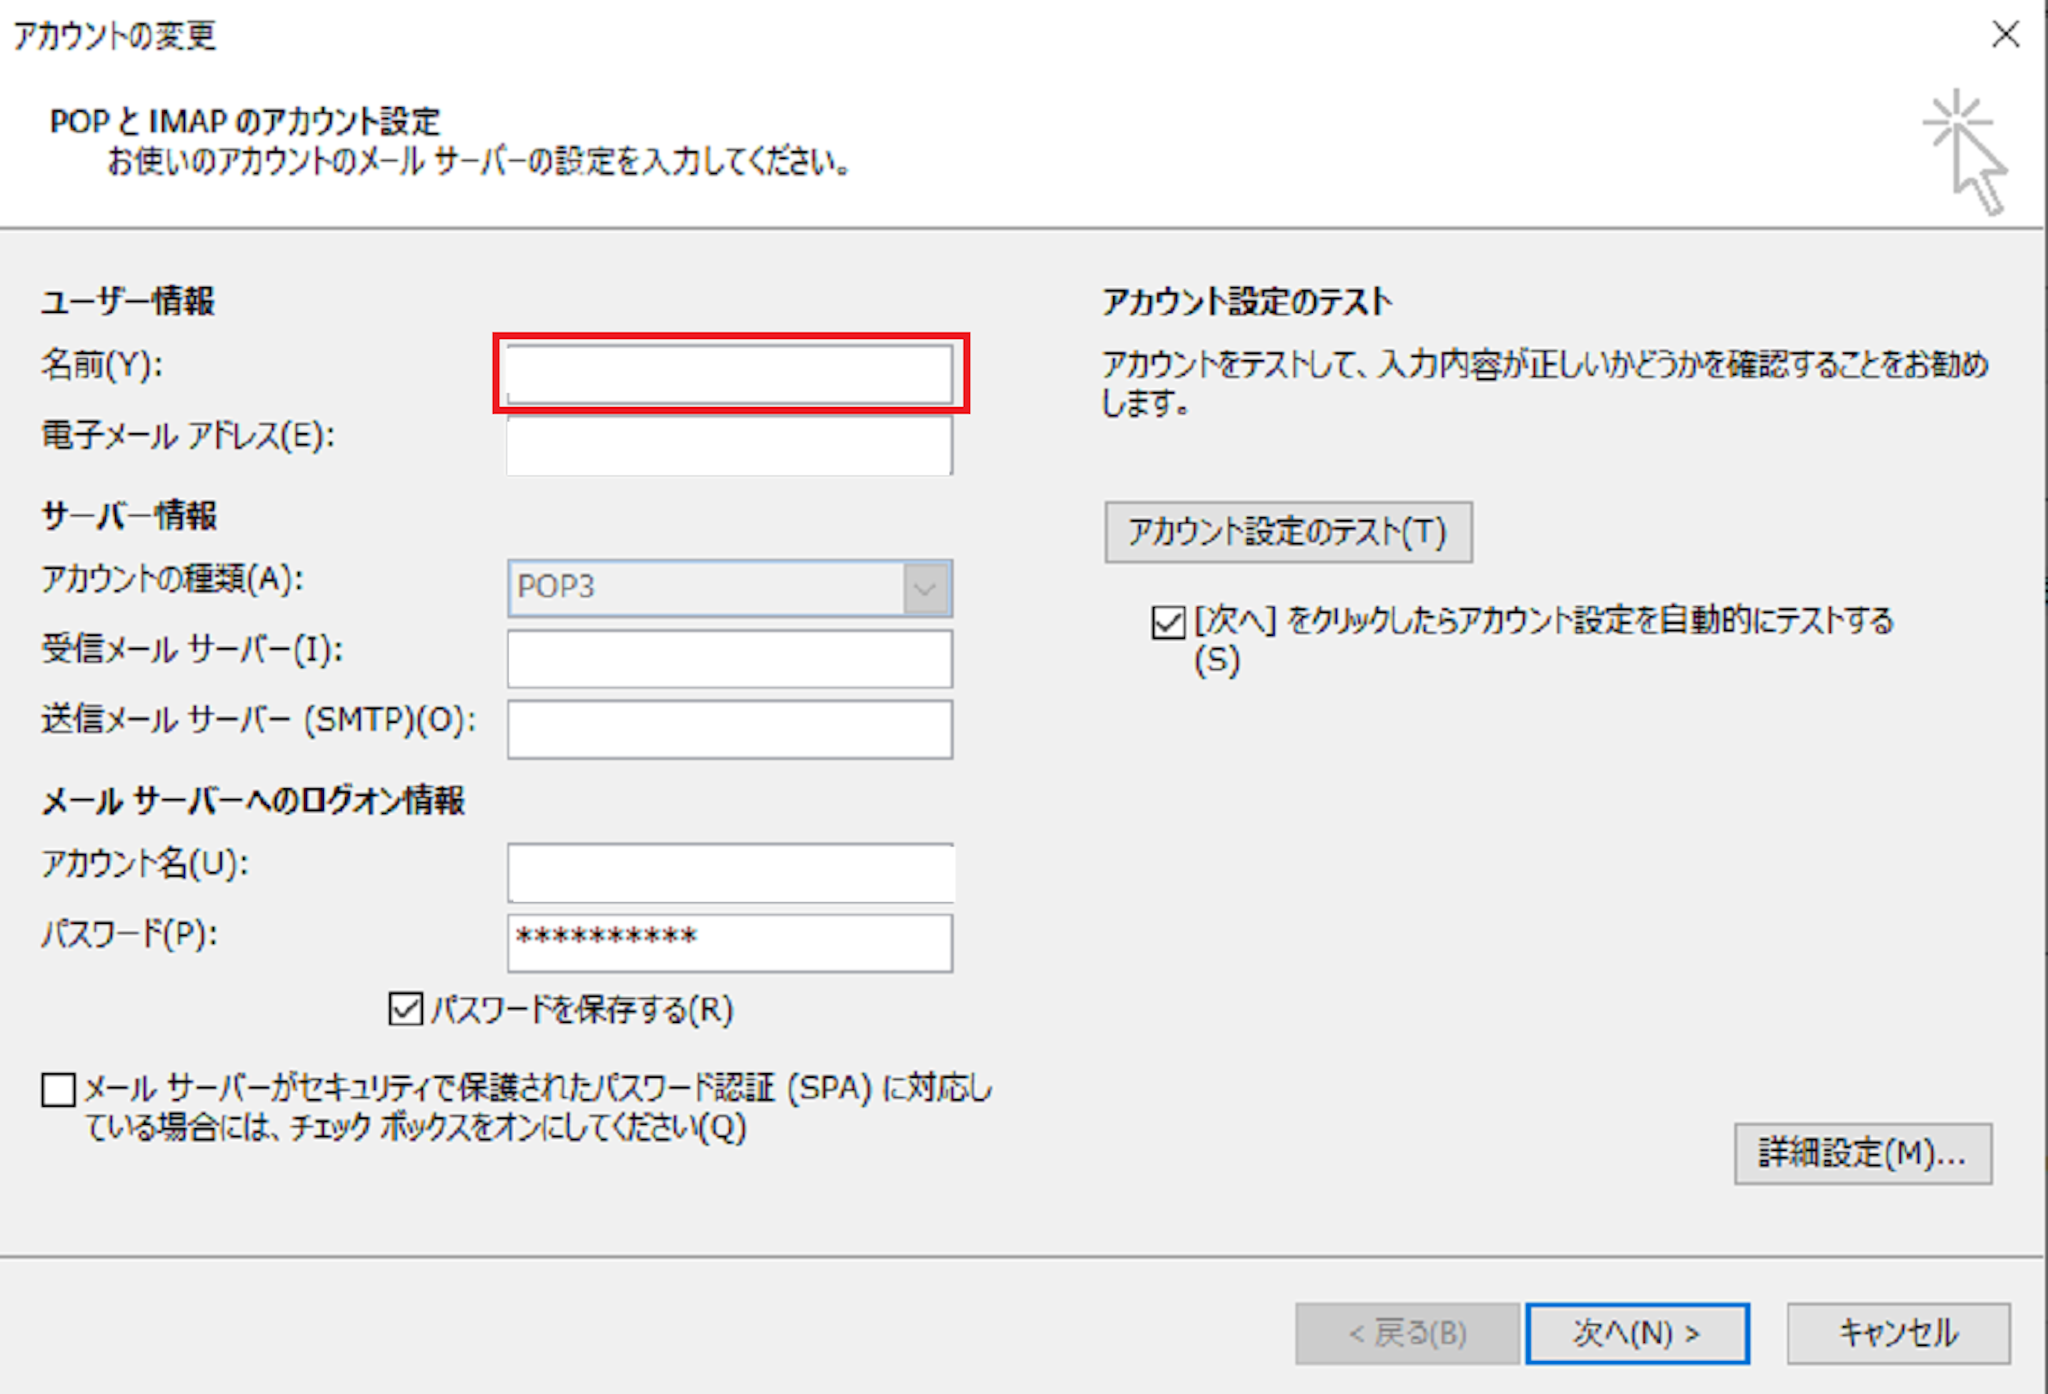Open 詳細設定(M)... settings
The width and height of the screenshot is (2048, 1394).
(1862, 1154)
